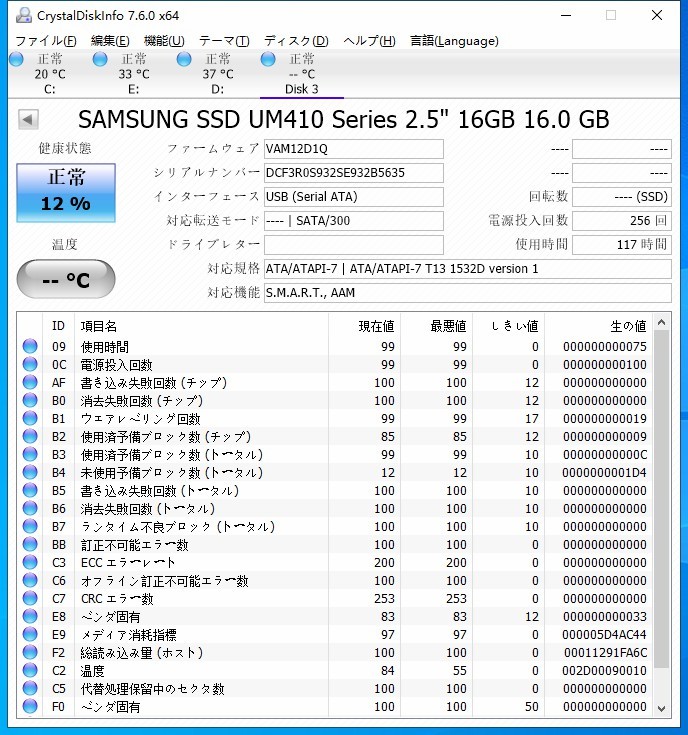Click status orb of row E9 メディア消耗指標
The width and height of the screenshot is (688, 735).
point(30,634)
